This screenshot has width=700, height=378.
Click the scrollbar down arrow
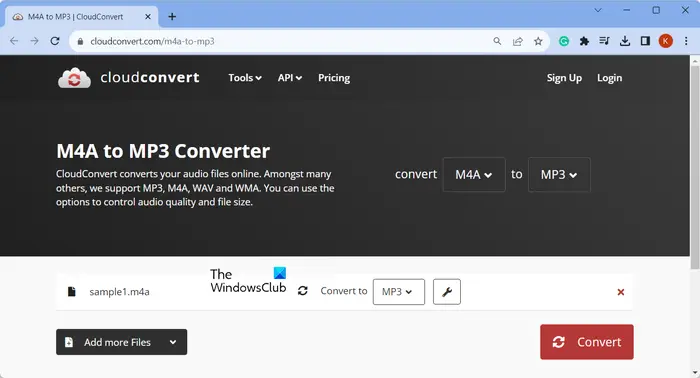tap(695, 373)
